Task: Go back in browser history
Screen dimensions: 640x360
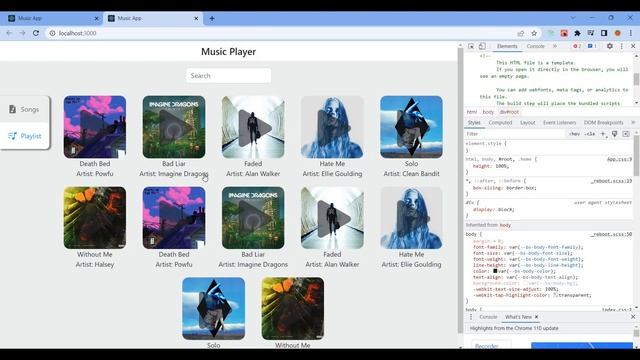Action: [9, 33]
